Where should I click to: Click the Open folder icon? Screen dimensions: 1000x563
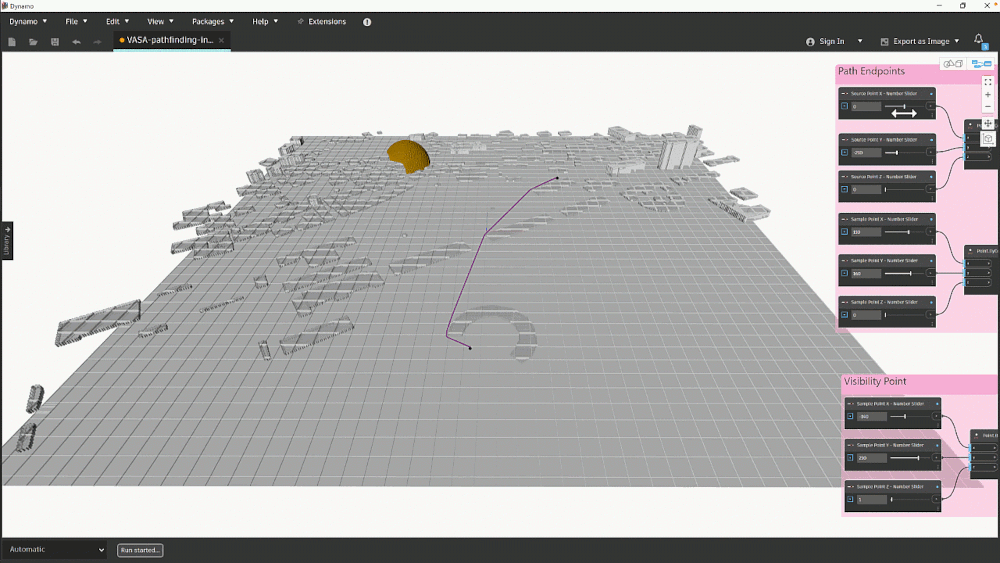click(33, 42)
